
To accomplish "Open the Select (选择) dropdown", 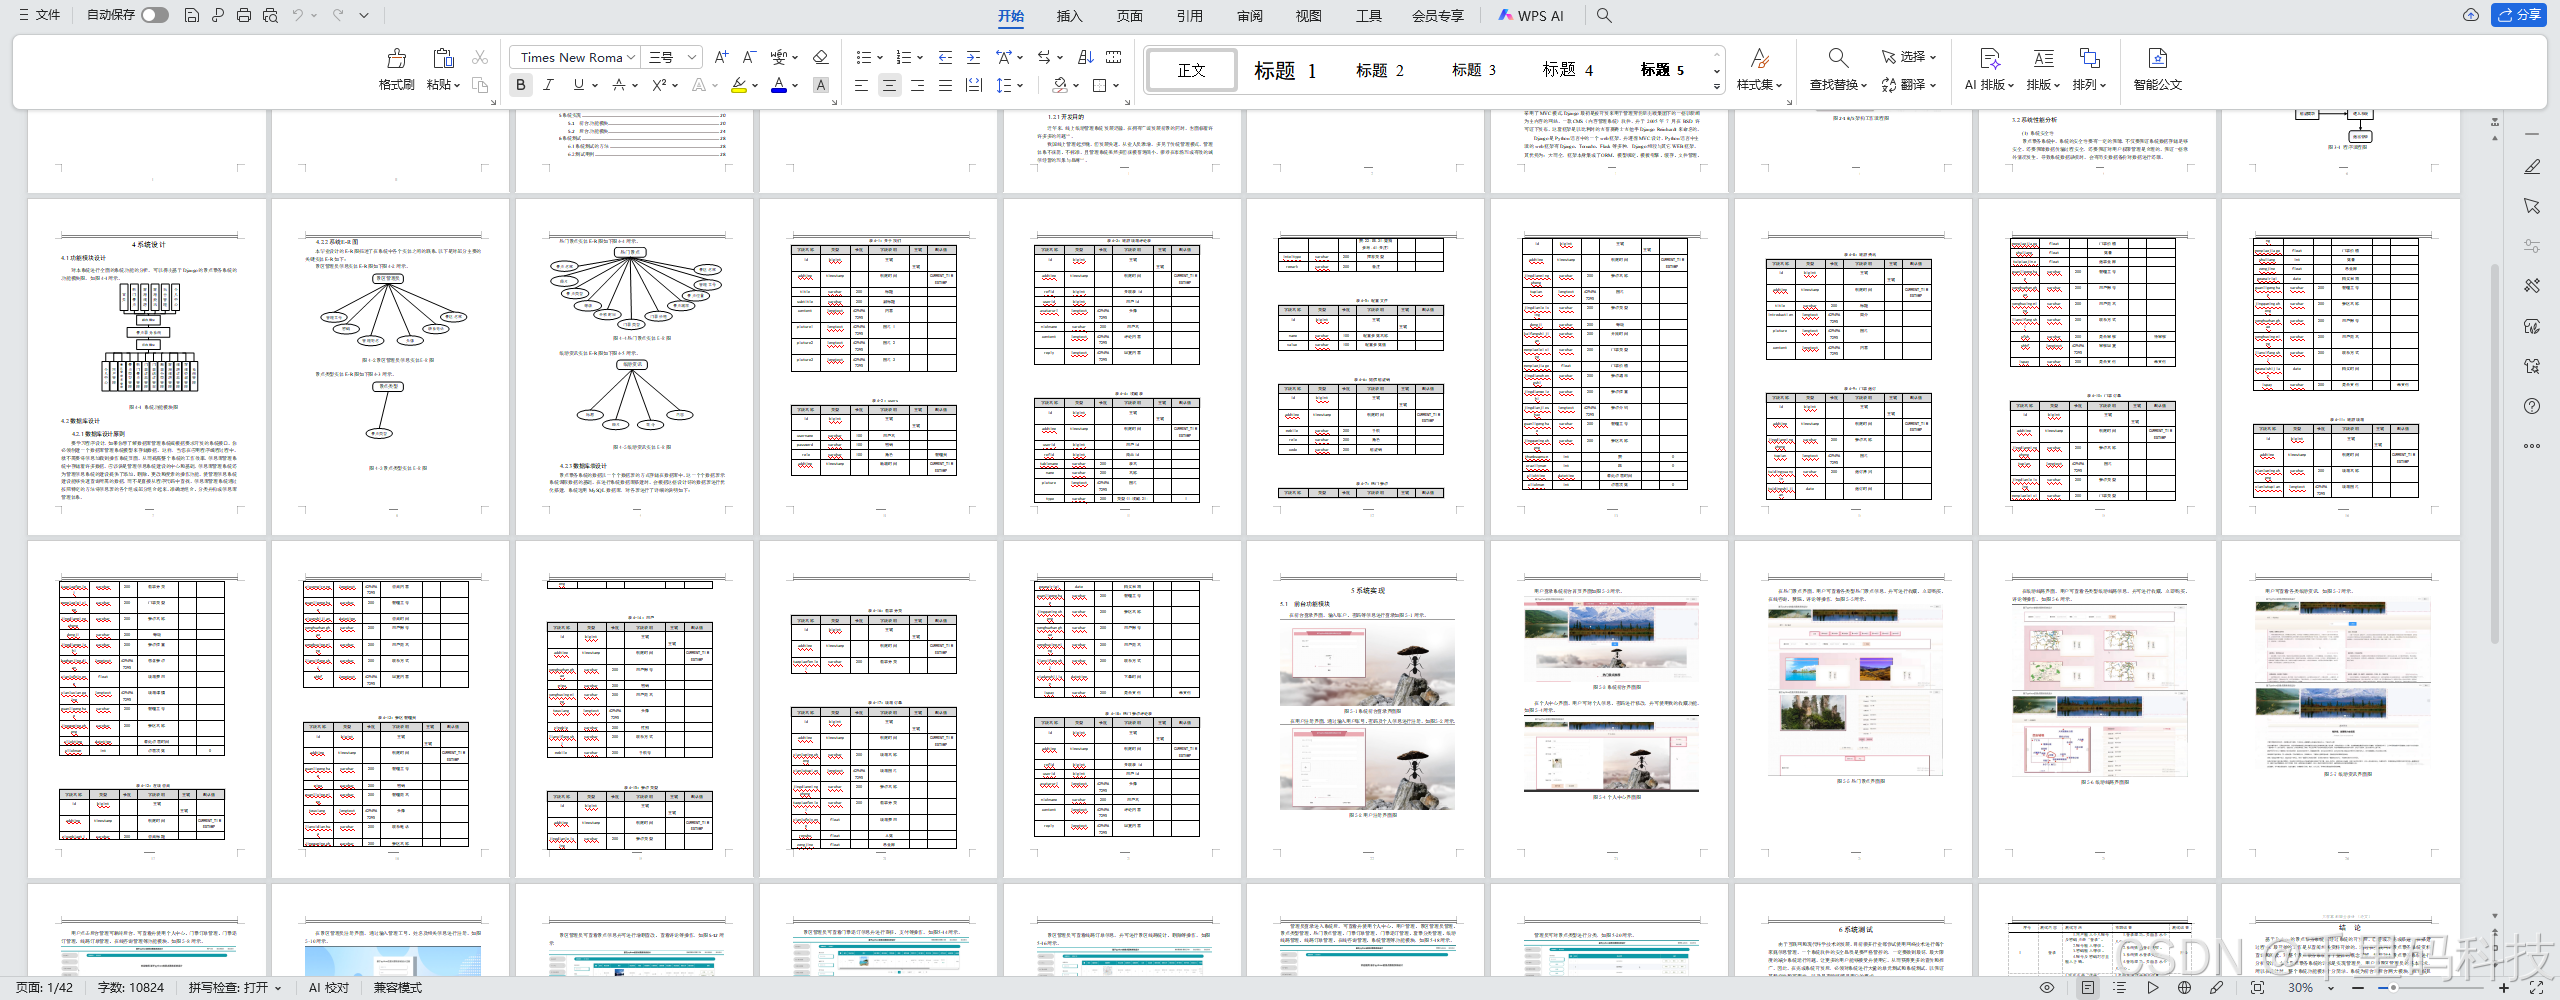I will tap(1909, 57).
